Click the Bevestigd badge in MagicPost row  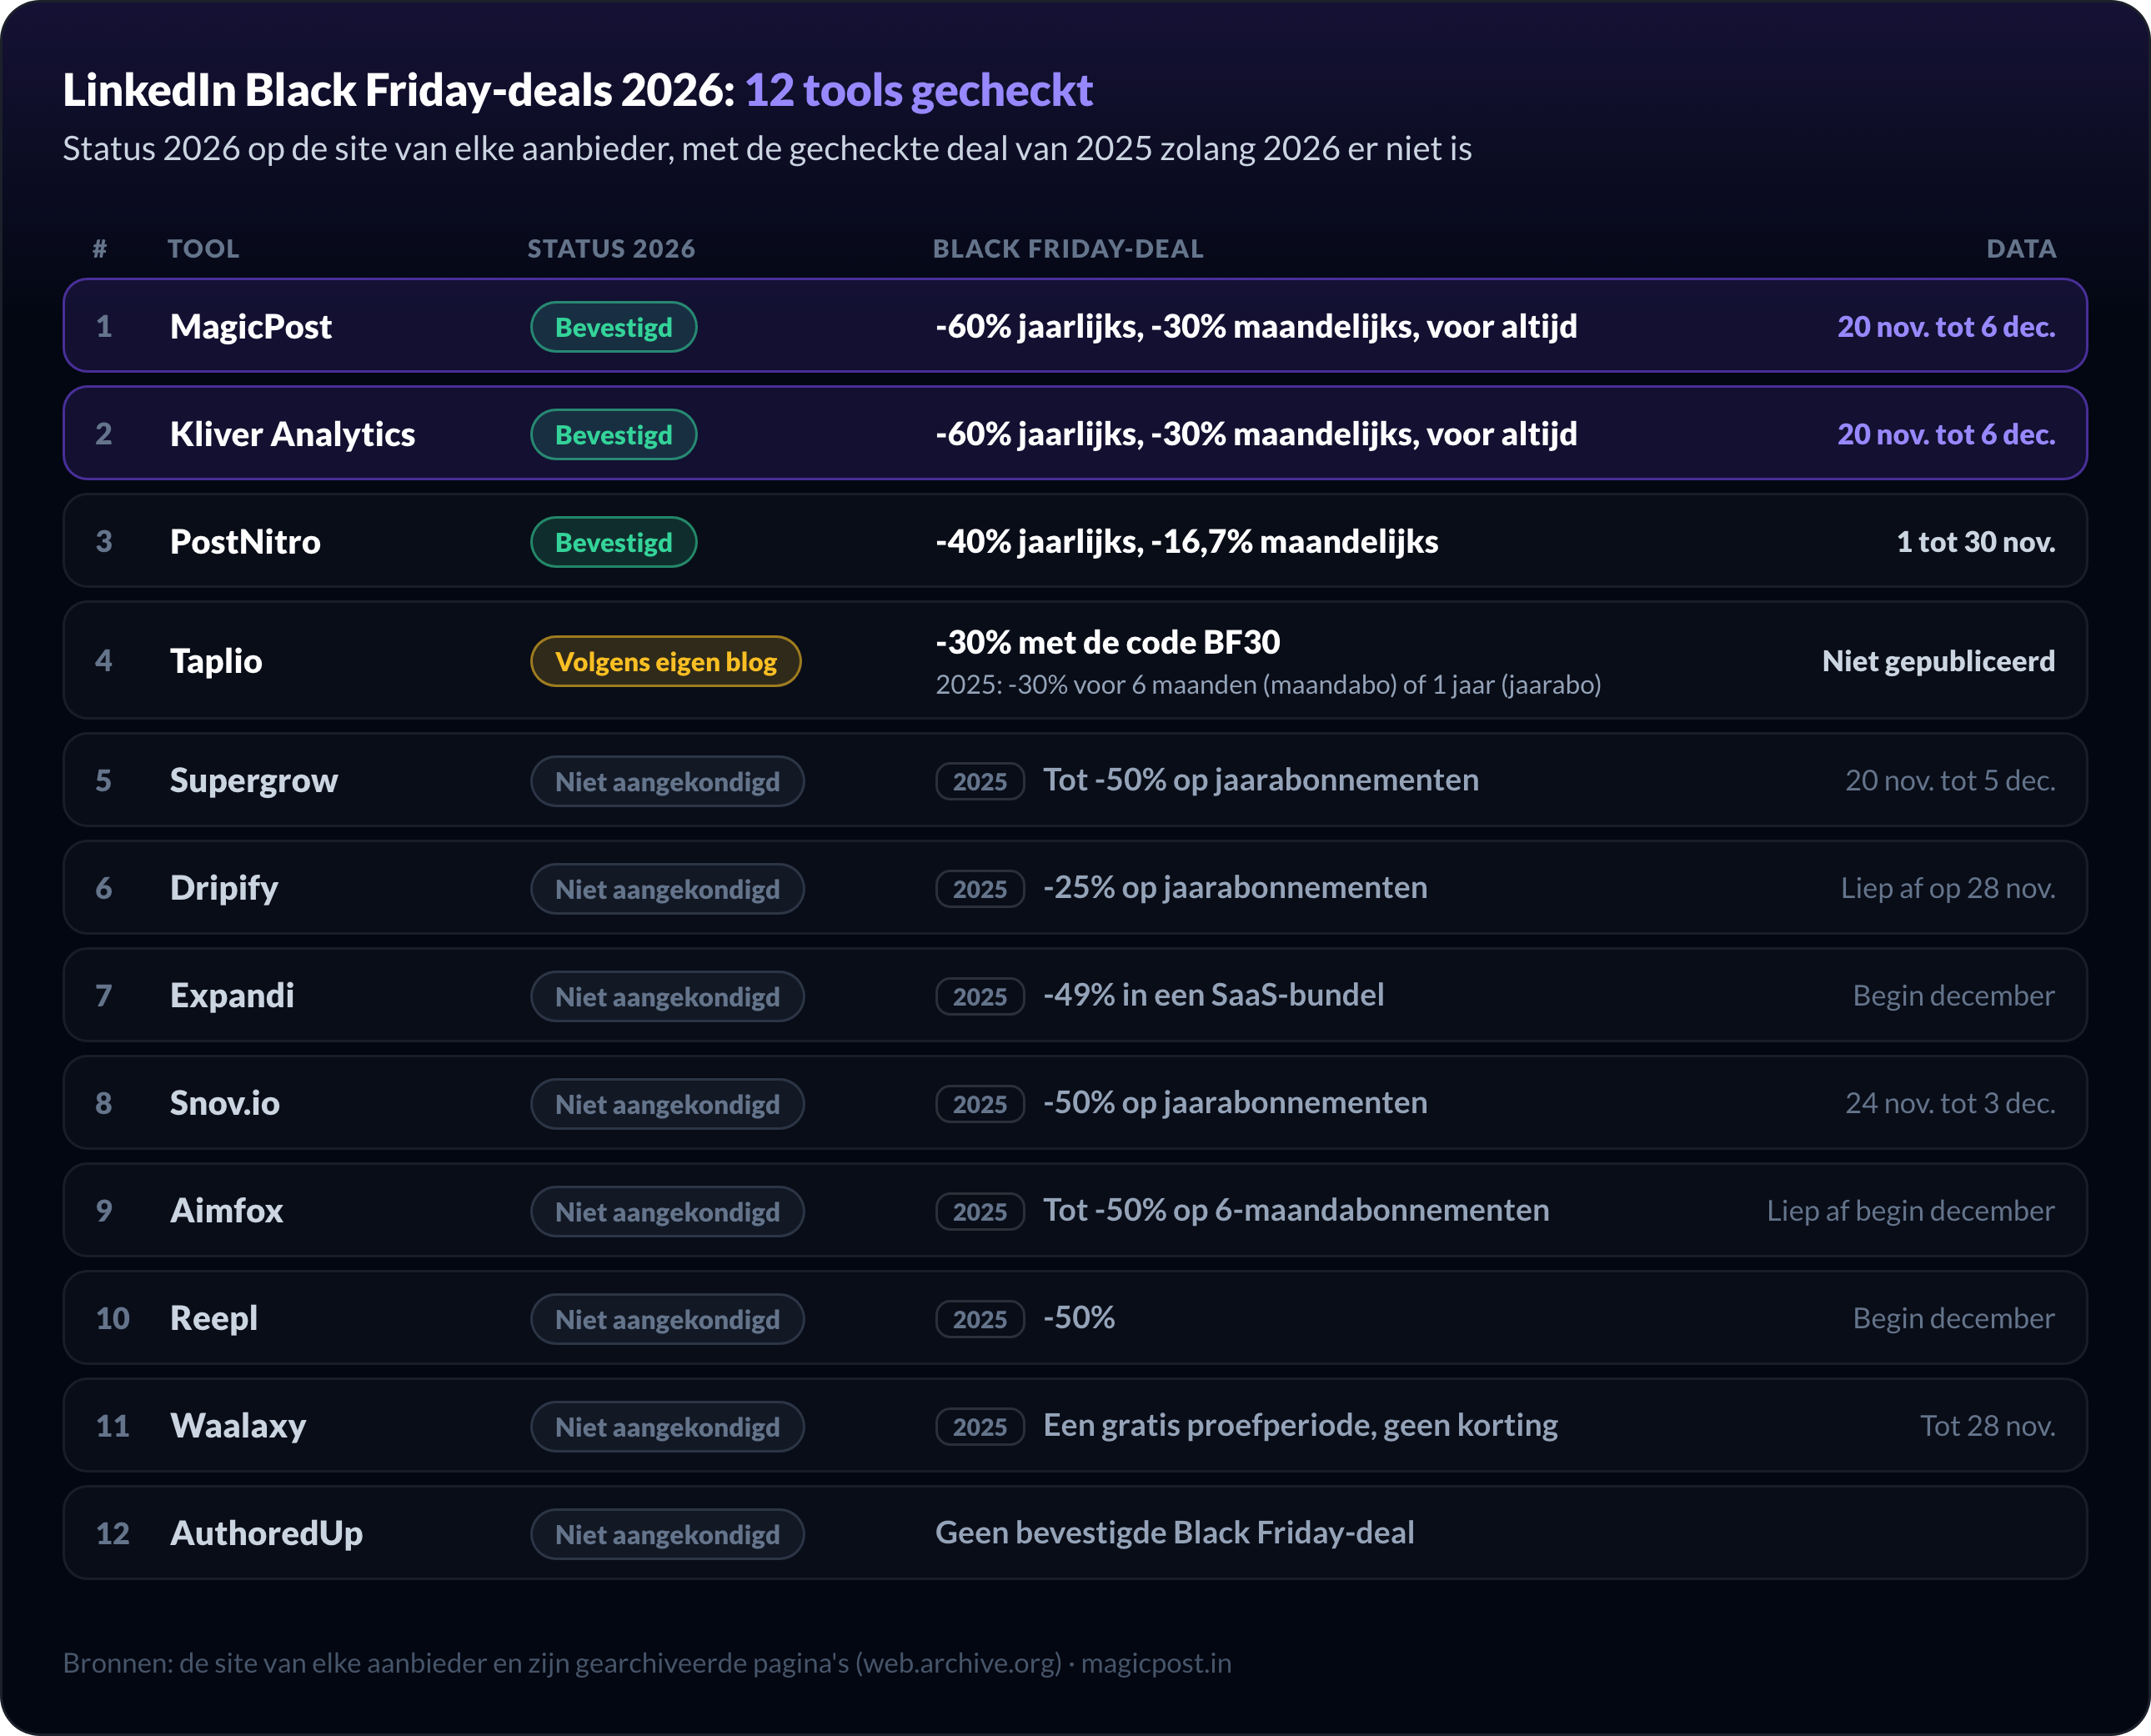[613, 327]
